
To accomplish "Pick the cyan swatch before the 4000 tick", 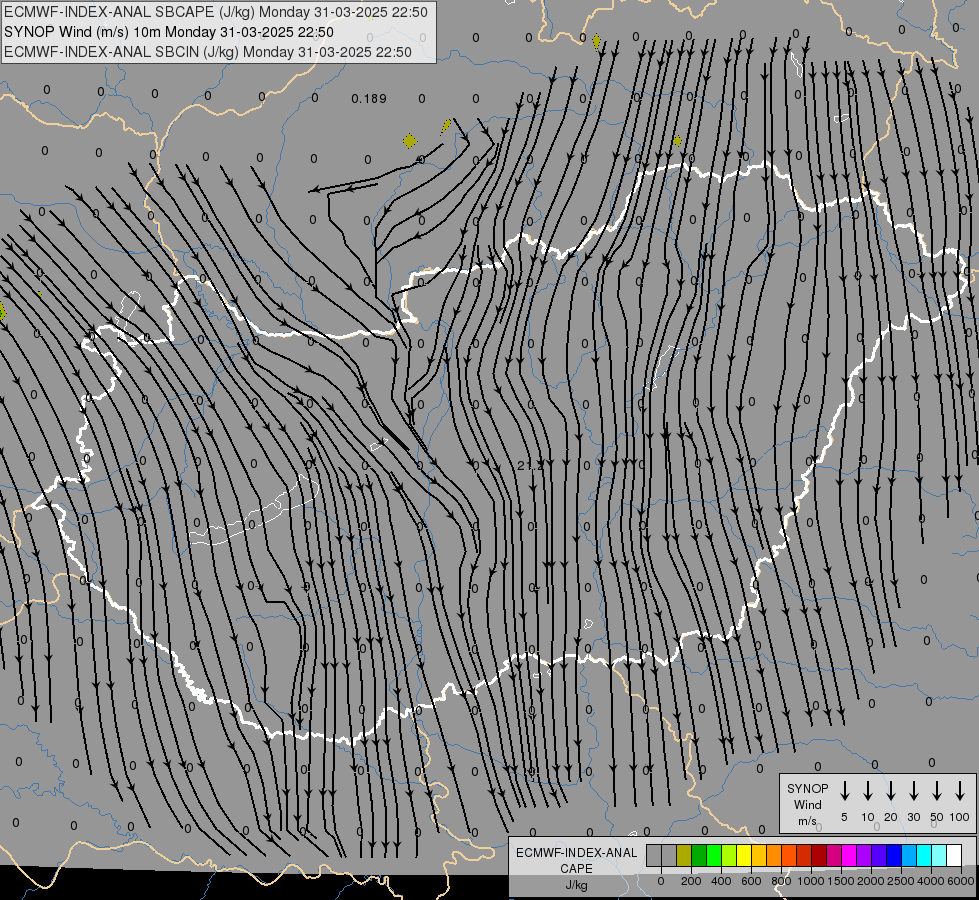I will (924, 855).
